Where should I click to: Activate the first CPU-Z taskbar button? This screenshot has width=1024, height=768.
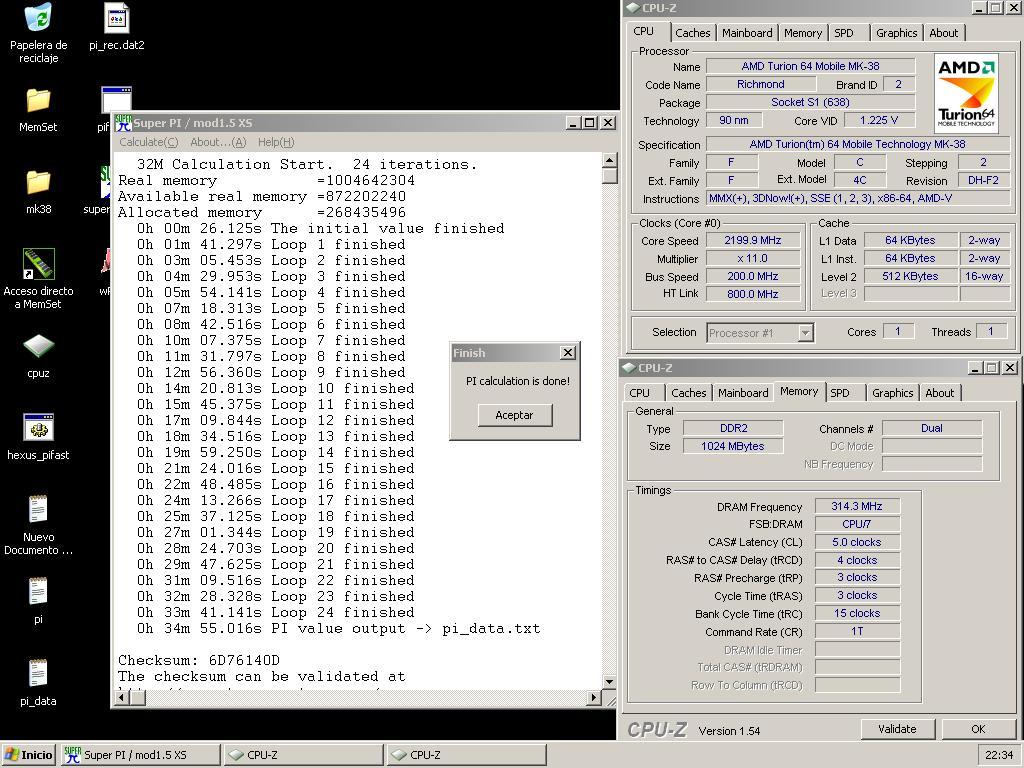coord(304,755)
